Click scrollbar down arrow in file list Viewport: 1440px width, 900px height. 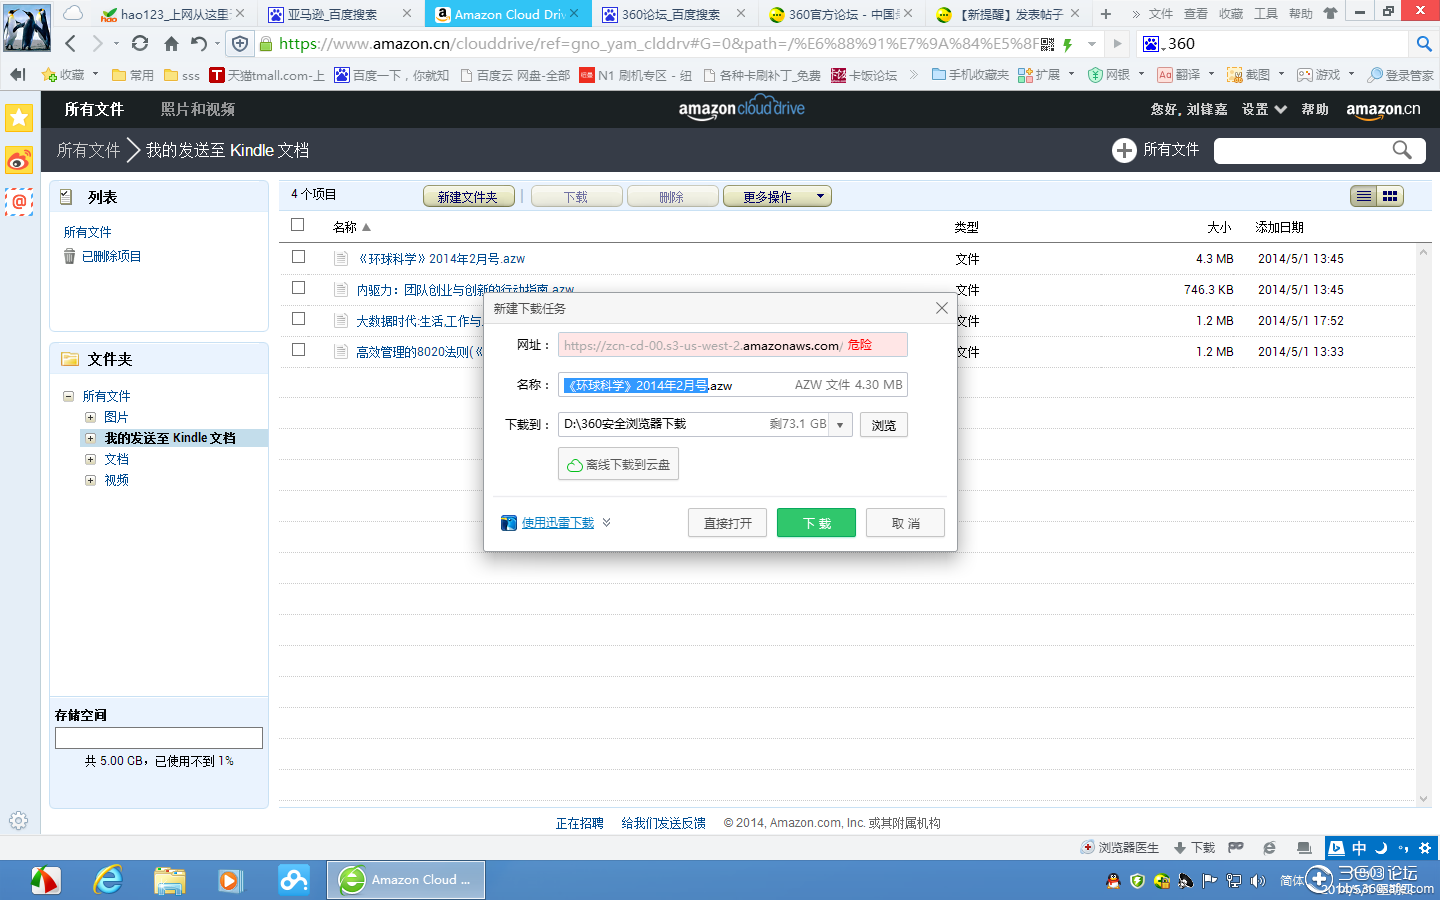tap(1424, 798)
